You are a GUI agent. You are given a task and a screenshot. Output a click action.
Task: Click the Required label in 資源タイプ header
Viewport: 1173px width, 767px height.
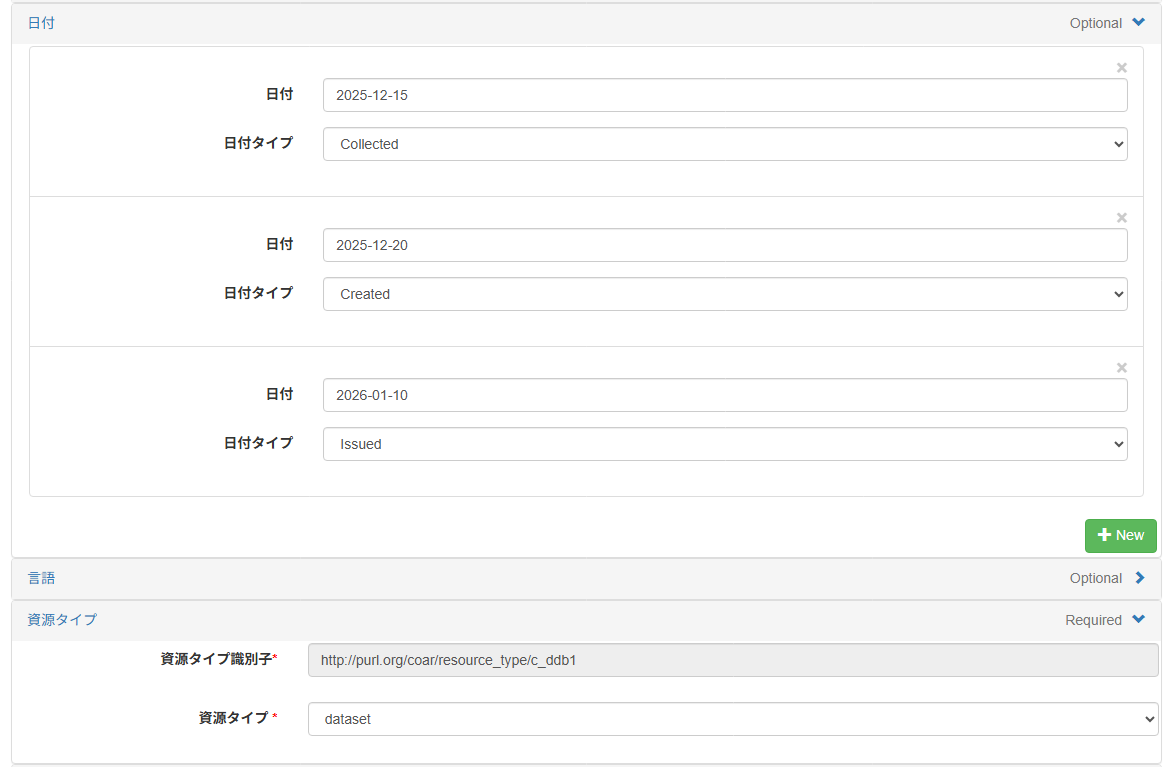1093,620
